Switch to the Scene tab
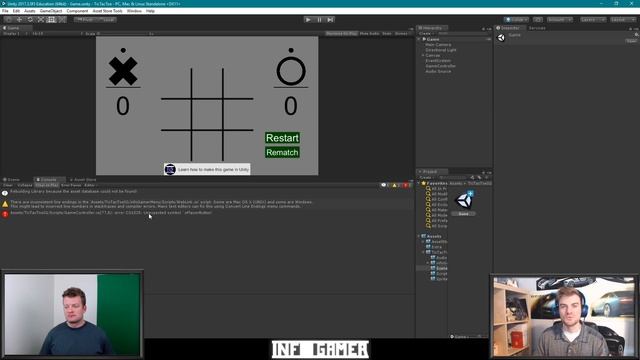The height and width of the screenshot is (360, 640). pos(12,180)
